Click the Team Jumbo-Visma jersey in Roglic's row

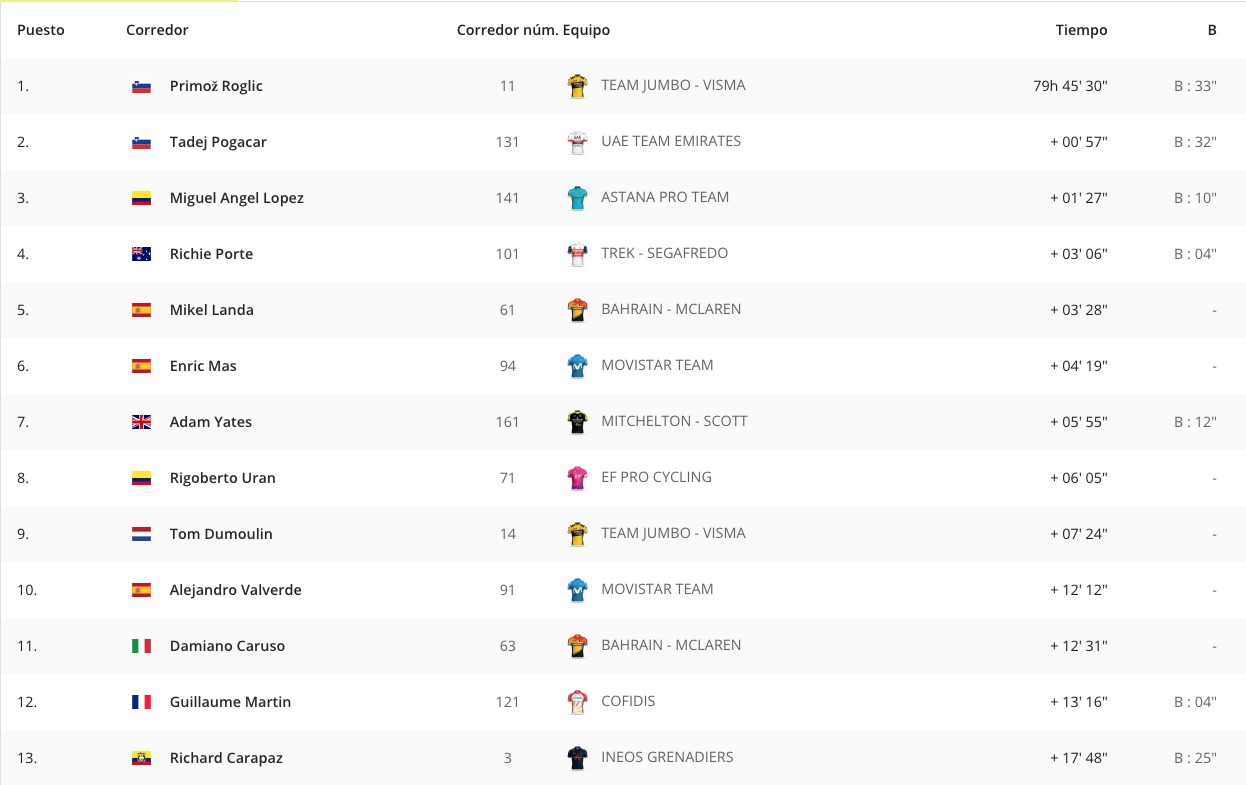pos(577,86)
